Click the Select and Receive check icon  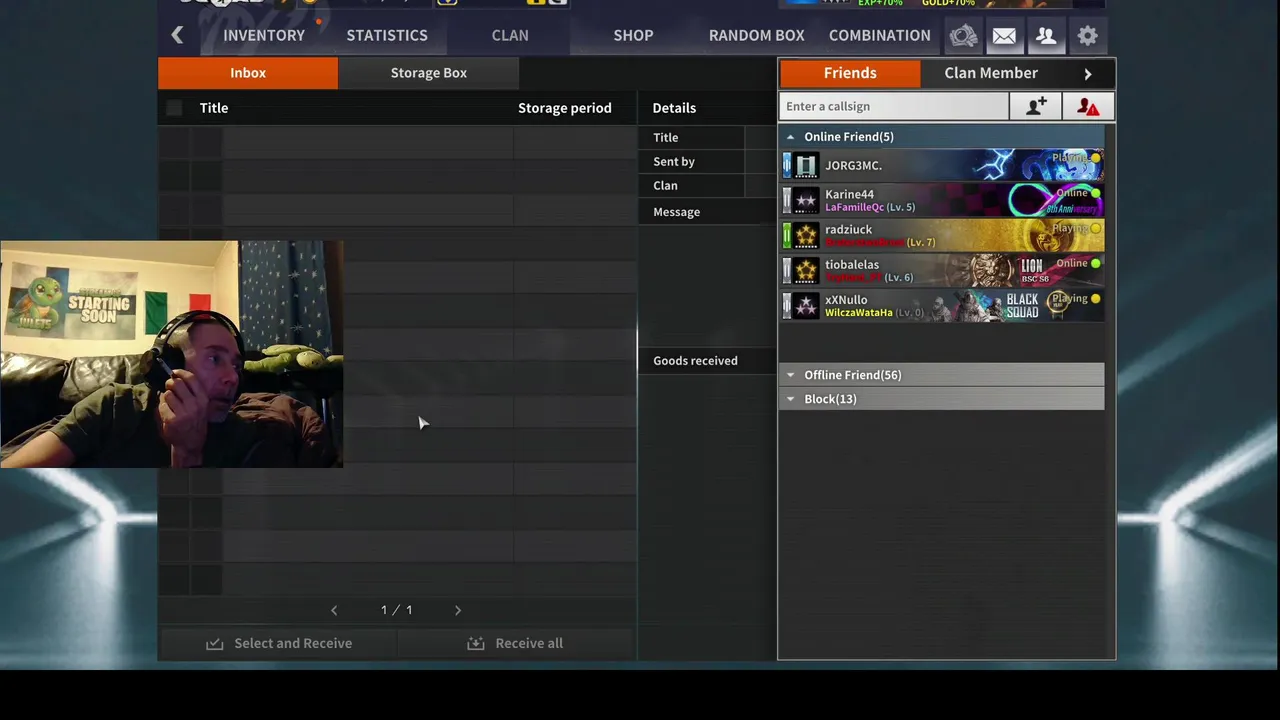pyautogui.click(x=214, y=643)
